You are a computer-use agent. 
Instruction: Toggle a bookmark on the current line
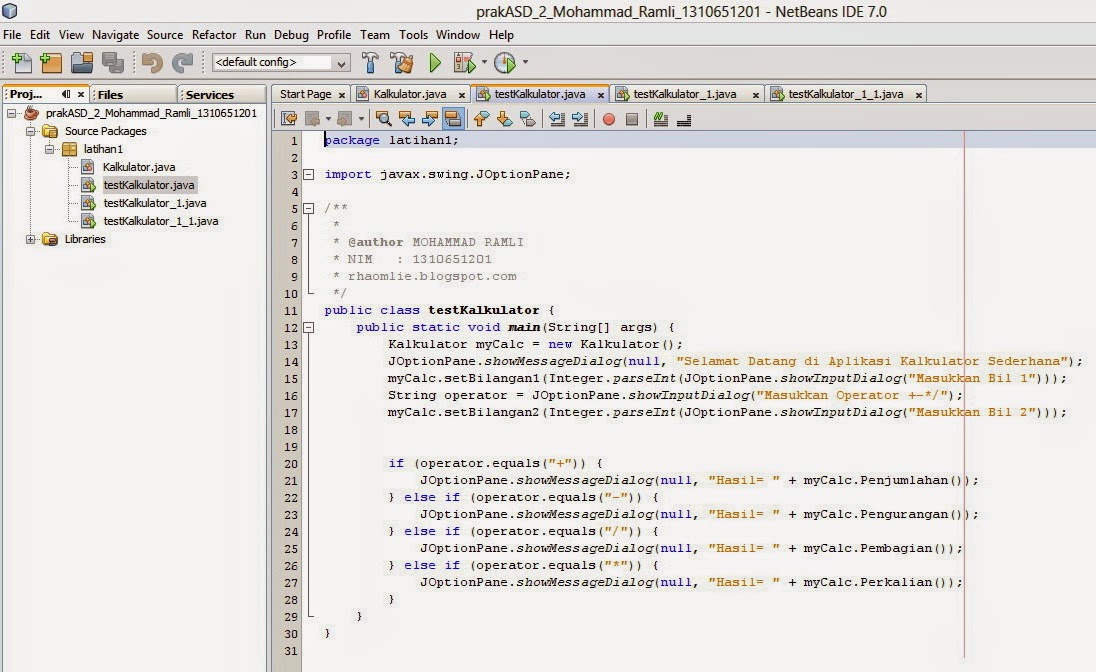[529, 118]
